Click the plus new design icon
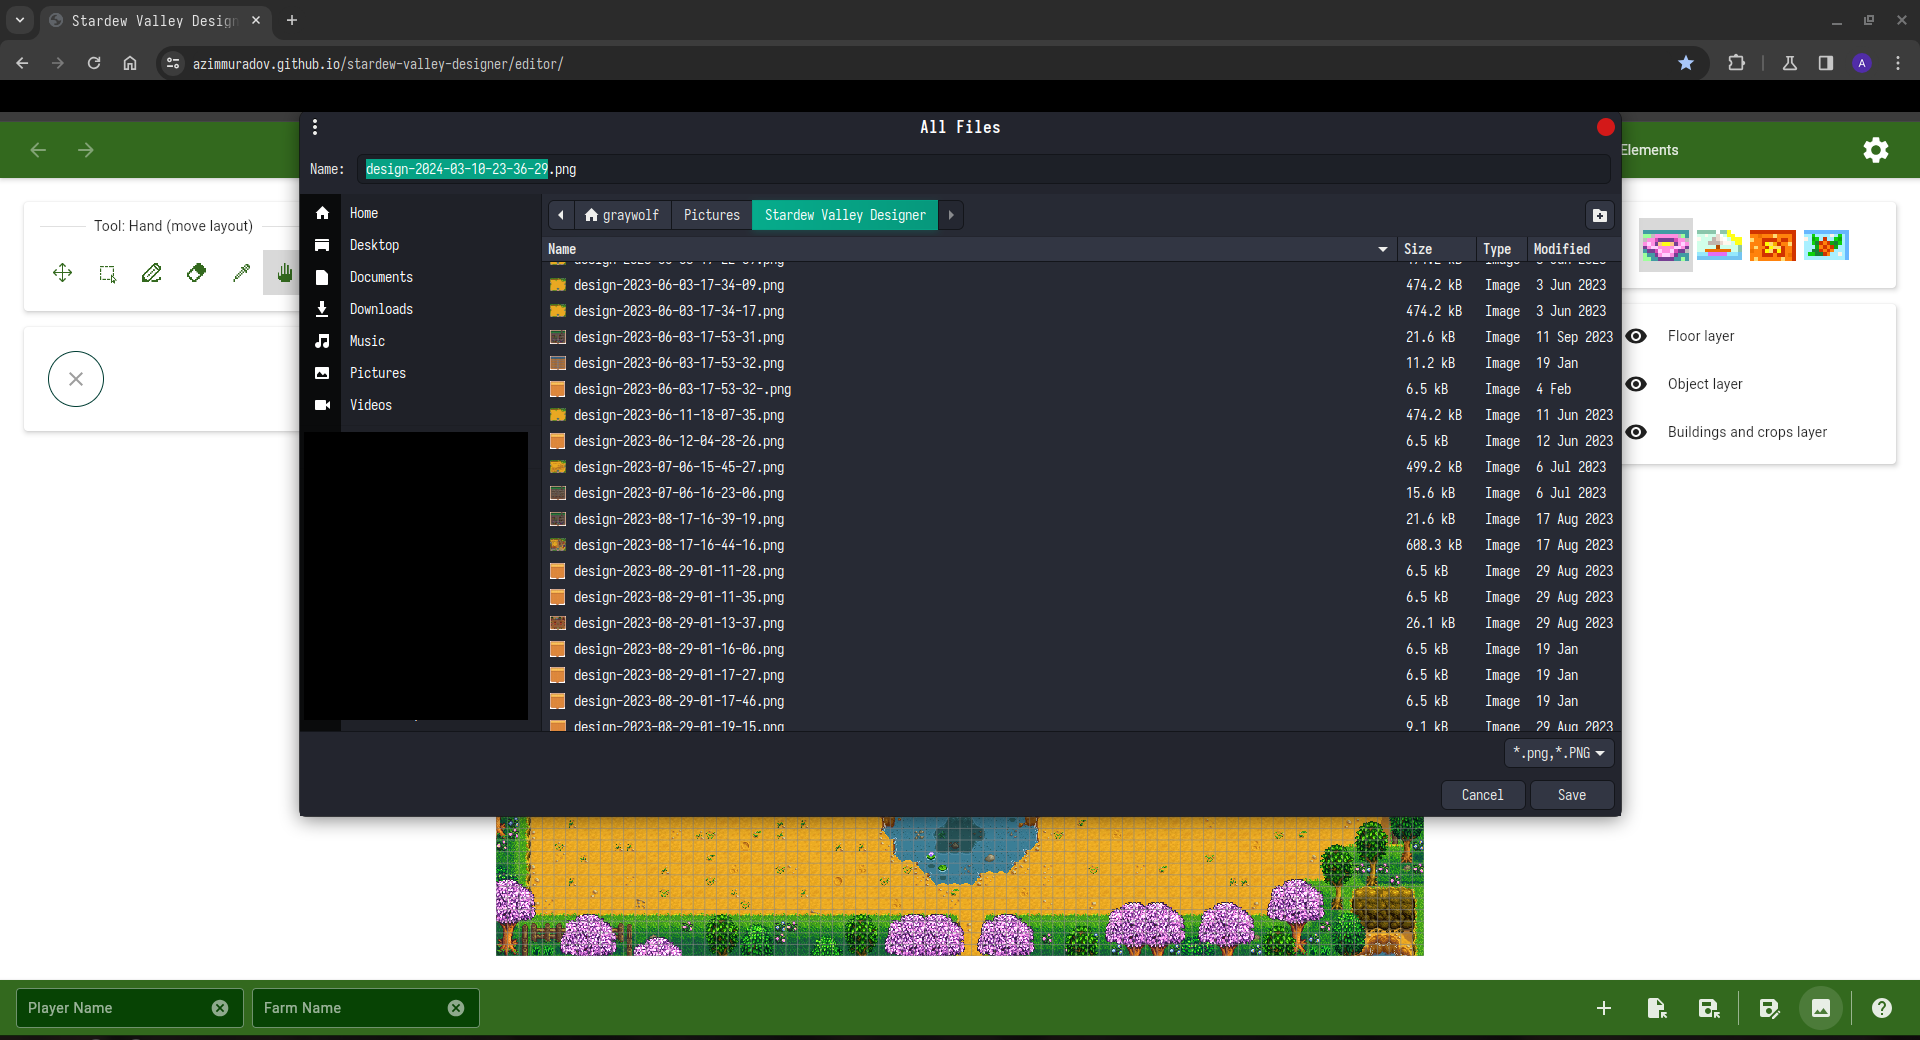 (1604, 1008)
